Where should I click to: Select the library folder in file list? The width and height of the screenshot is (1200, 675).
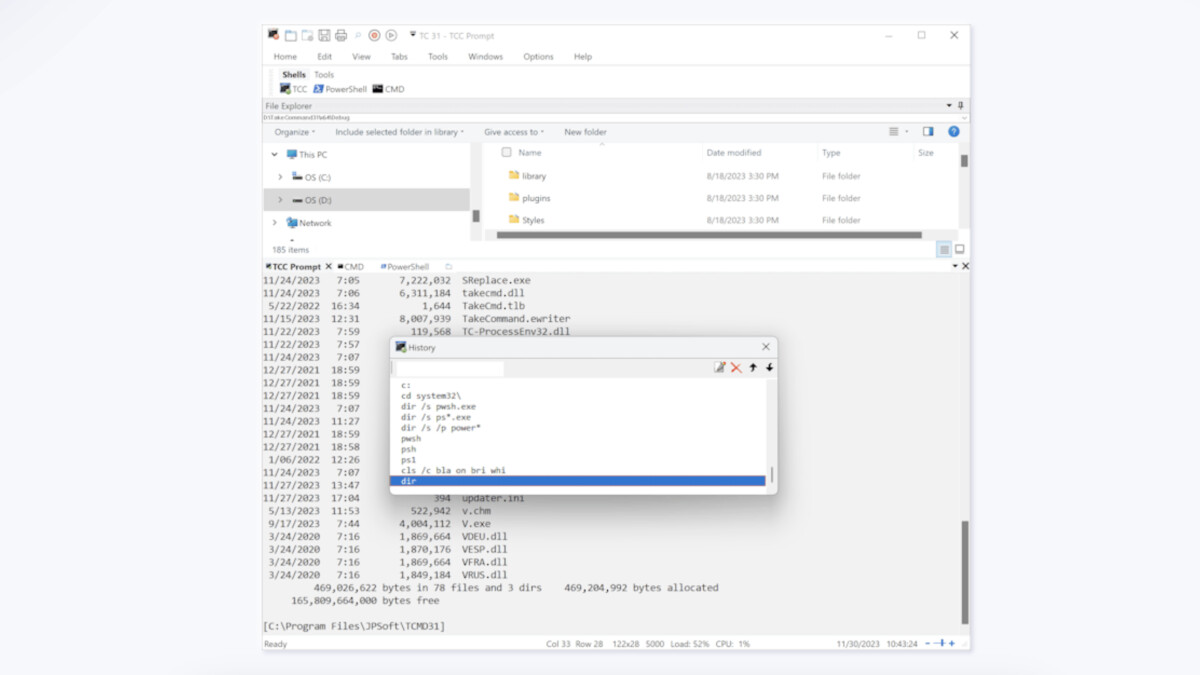click(x=527, y=176)
